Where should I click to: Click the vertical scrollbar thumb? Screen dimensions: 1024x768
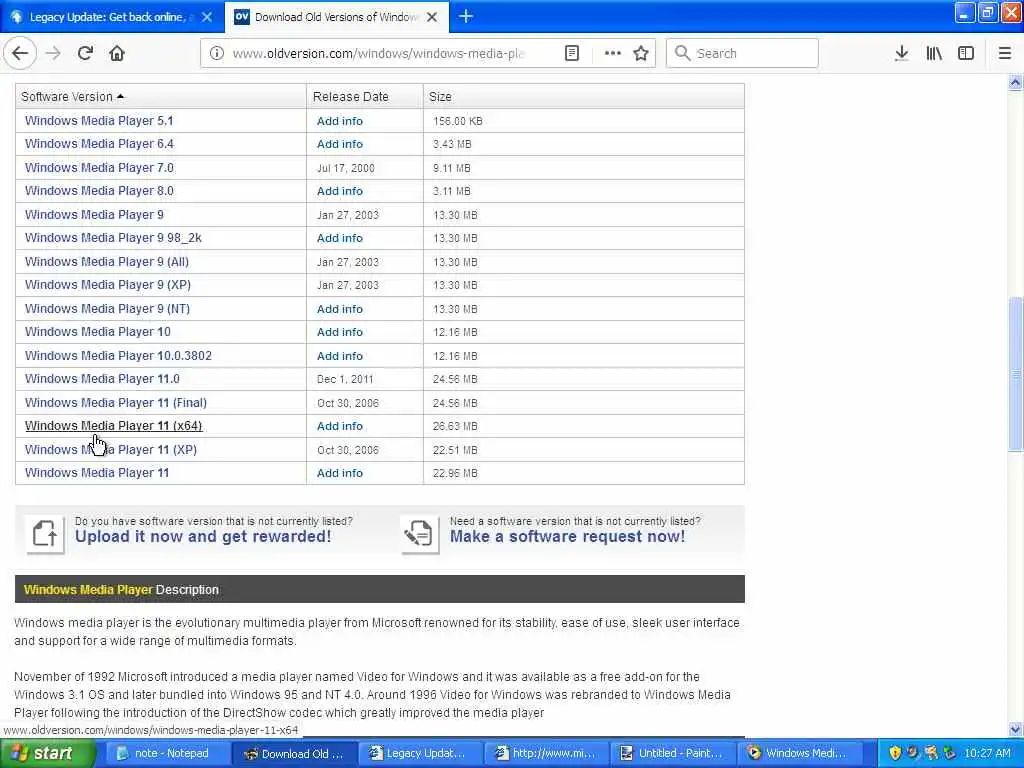(1016, 374)
